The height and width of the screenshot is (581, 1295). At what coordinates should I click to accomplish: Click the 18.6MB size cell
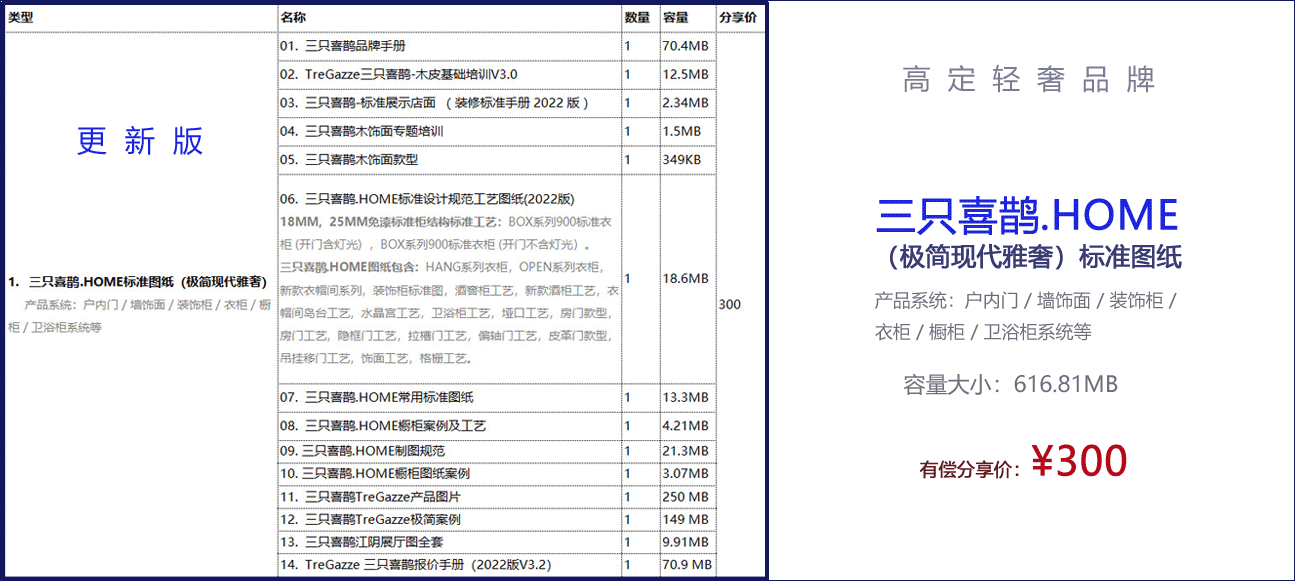685,279
